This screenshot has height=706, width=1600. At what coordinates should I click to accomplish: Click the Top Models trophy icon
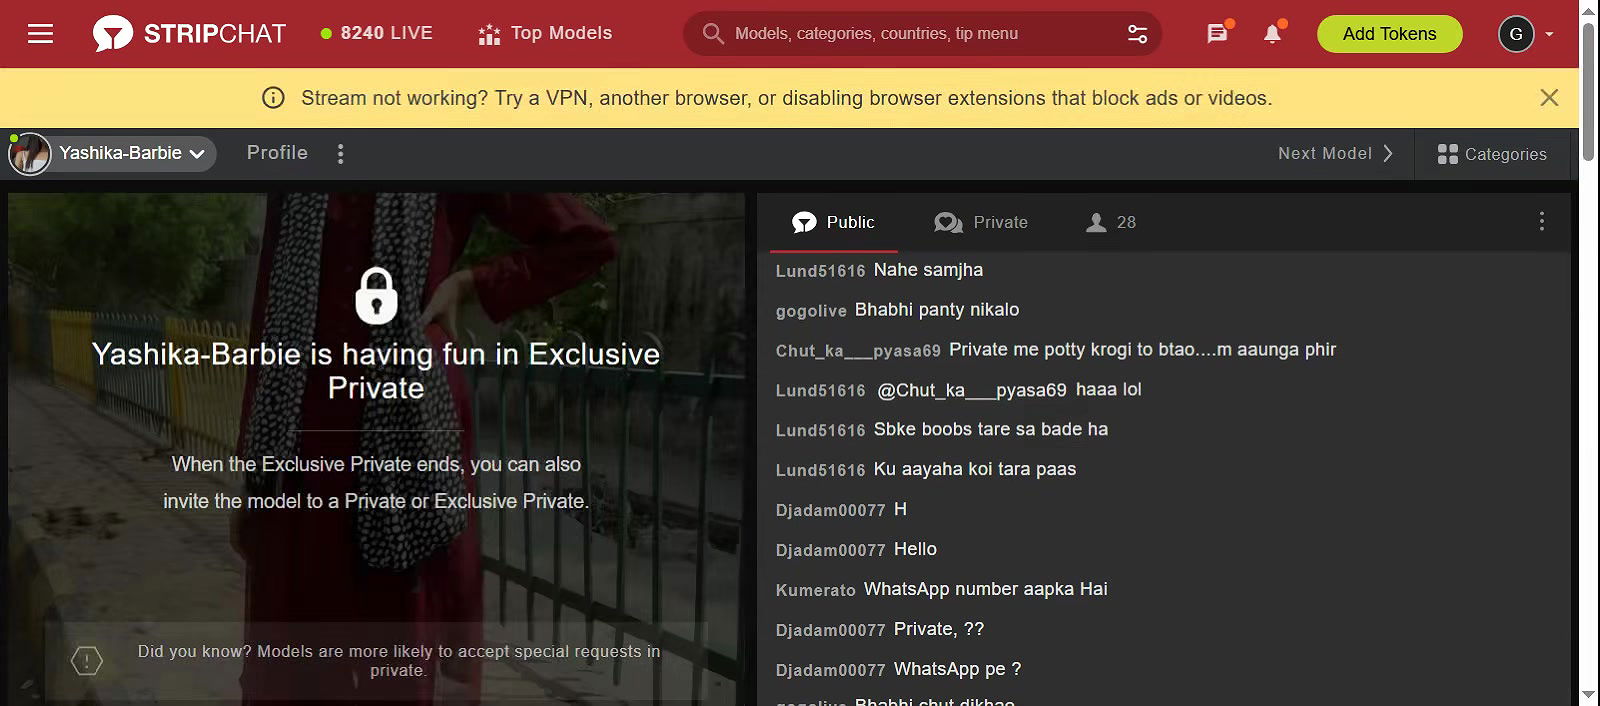pyautogui.click(x=489, y=35)
